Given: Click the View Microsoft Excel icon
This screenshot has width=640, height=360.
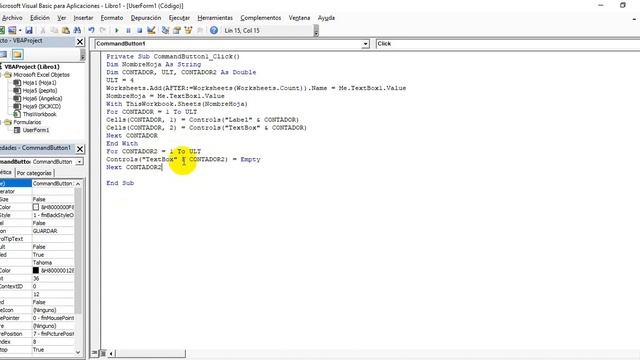Looking at the screenshot, I should [x=2, y=30].
